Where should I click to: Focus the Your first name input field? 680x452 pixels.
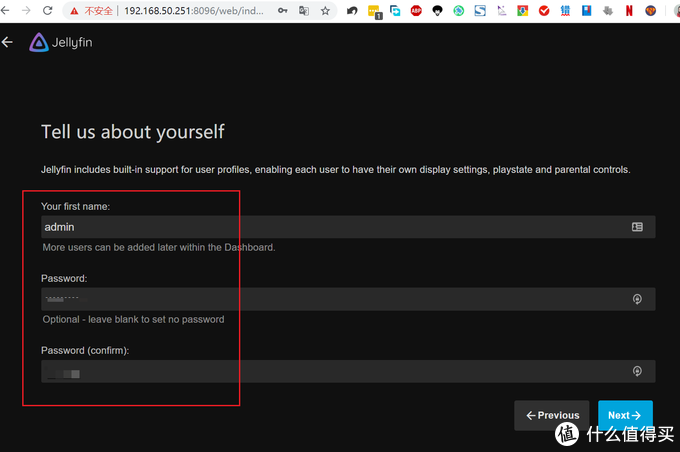(330, 227)
